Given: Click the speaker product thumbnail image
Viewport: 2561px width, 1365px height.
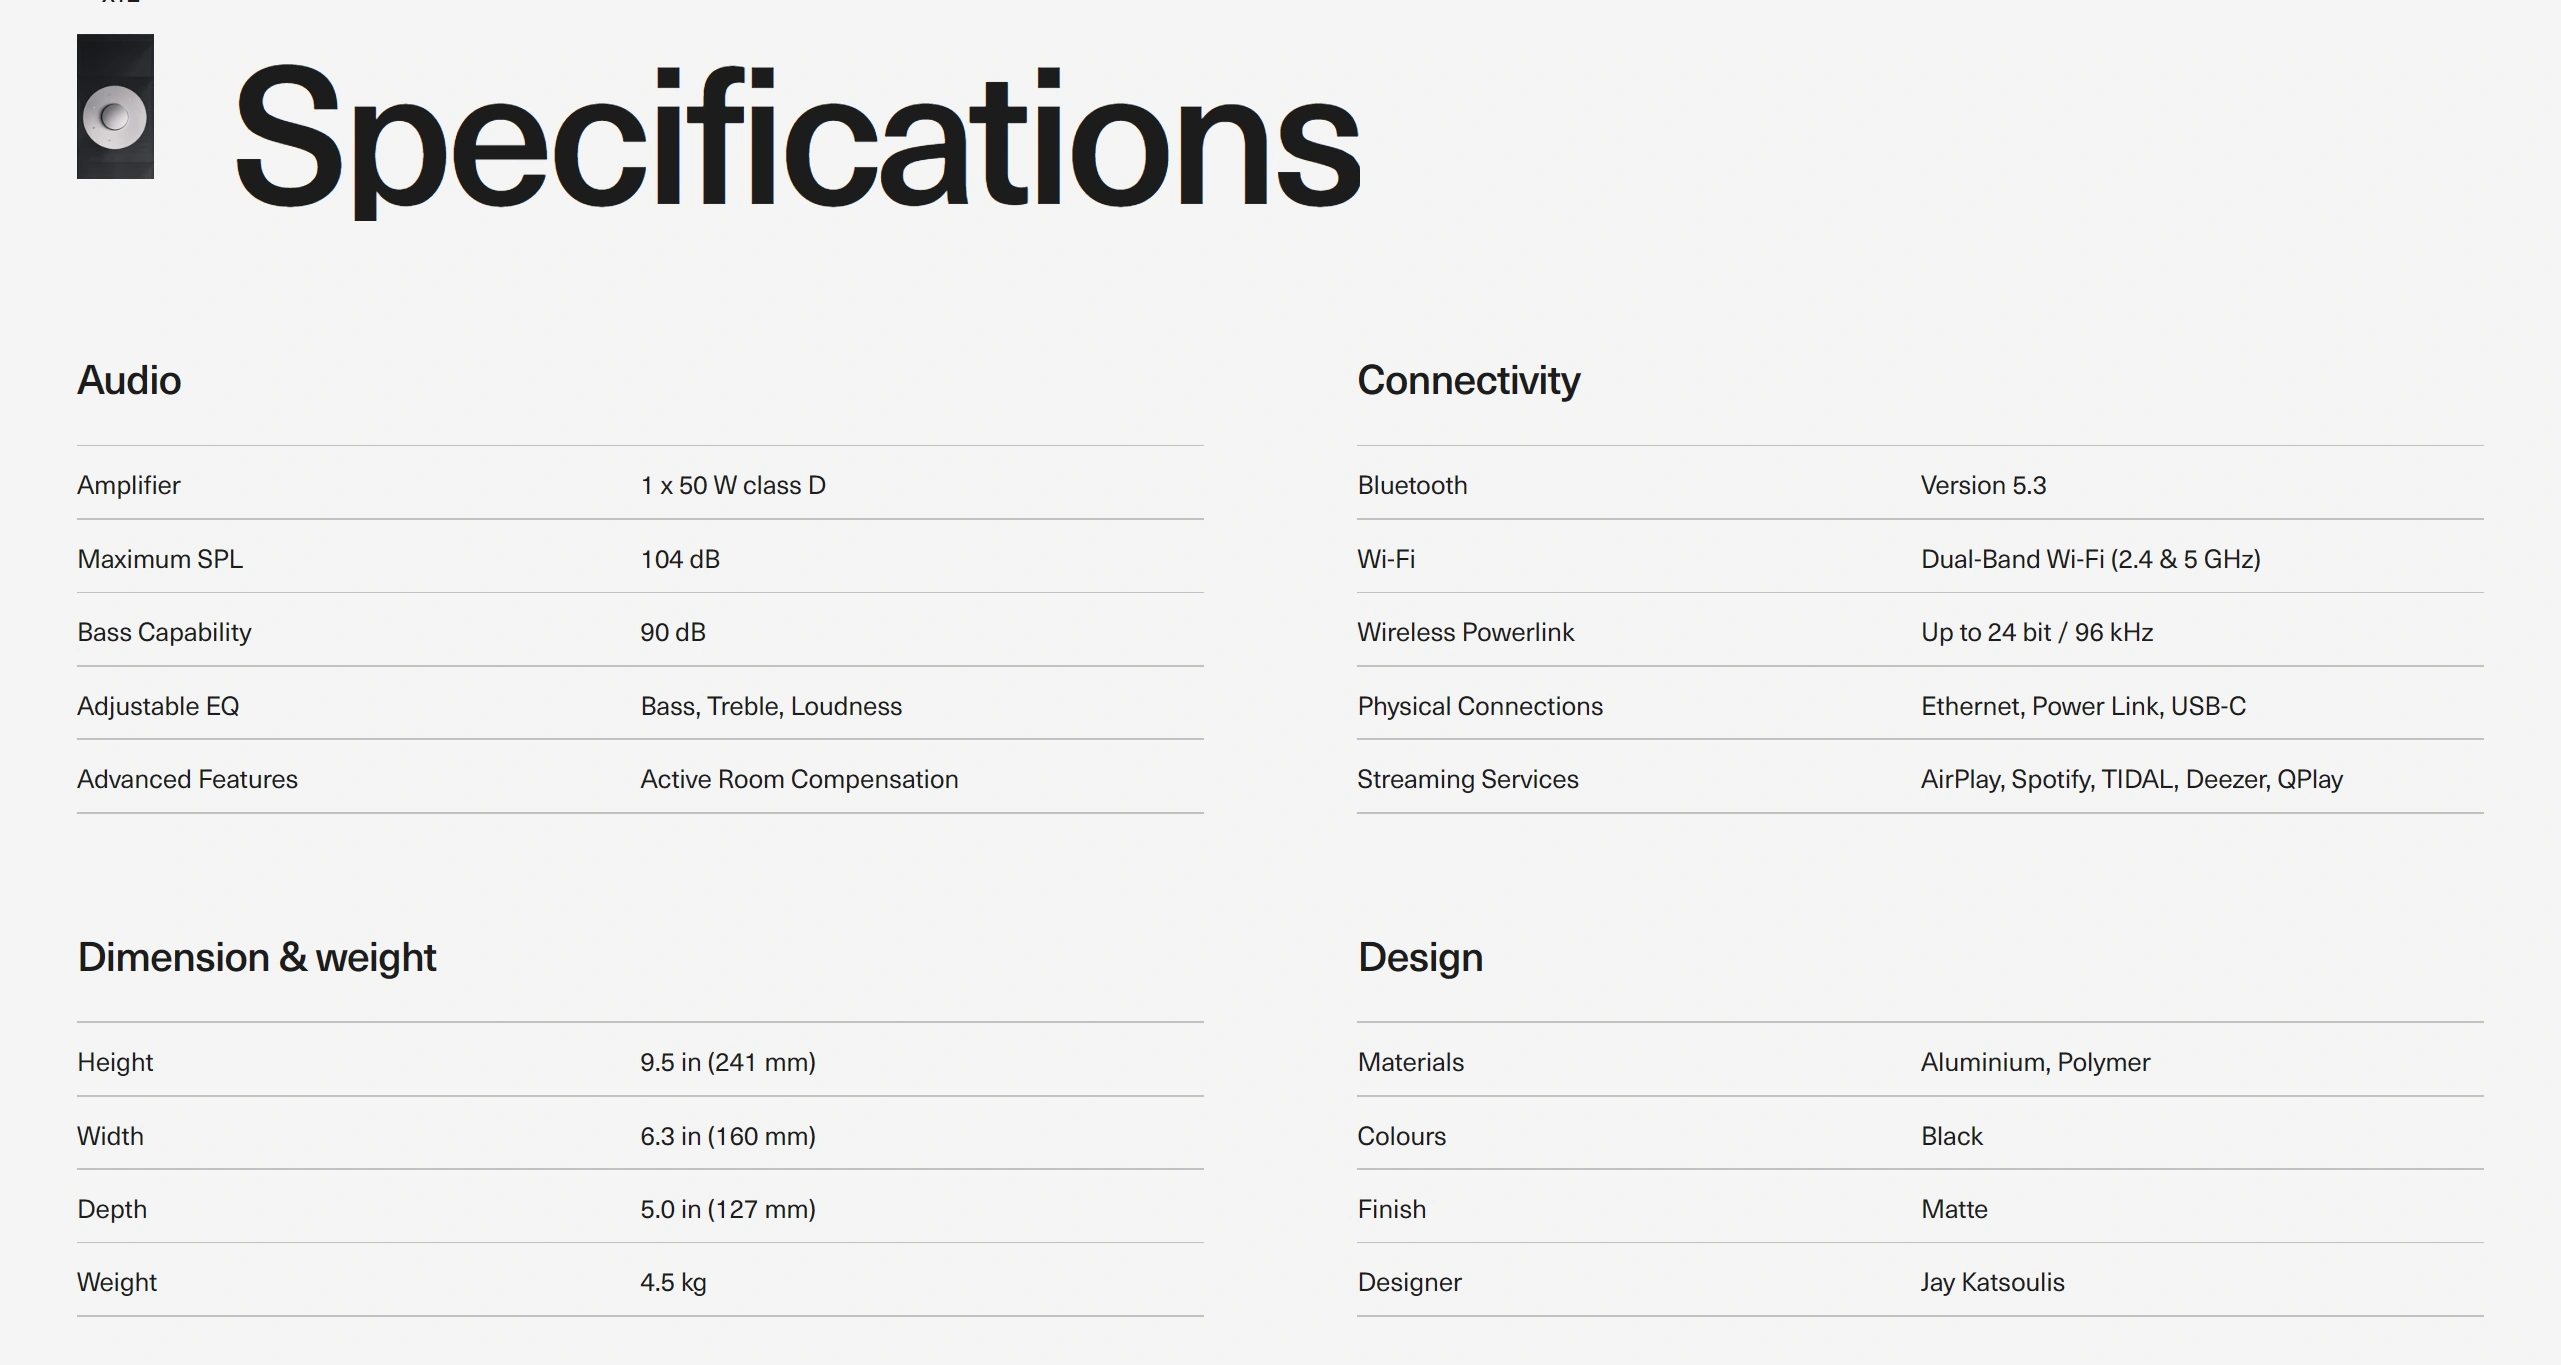Looking at the screenshot, I should (x=115, y=107).
